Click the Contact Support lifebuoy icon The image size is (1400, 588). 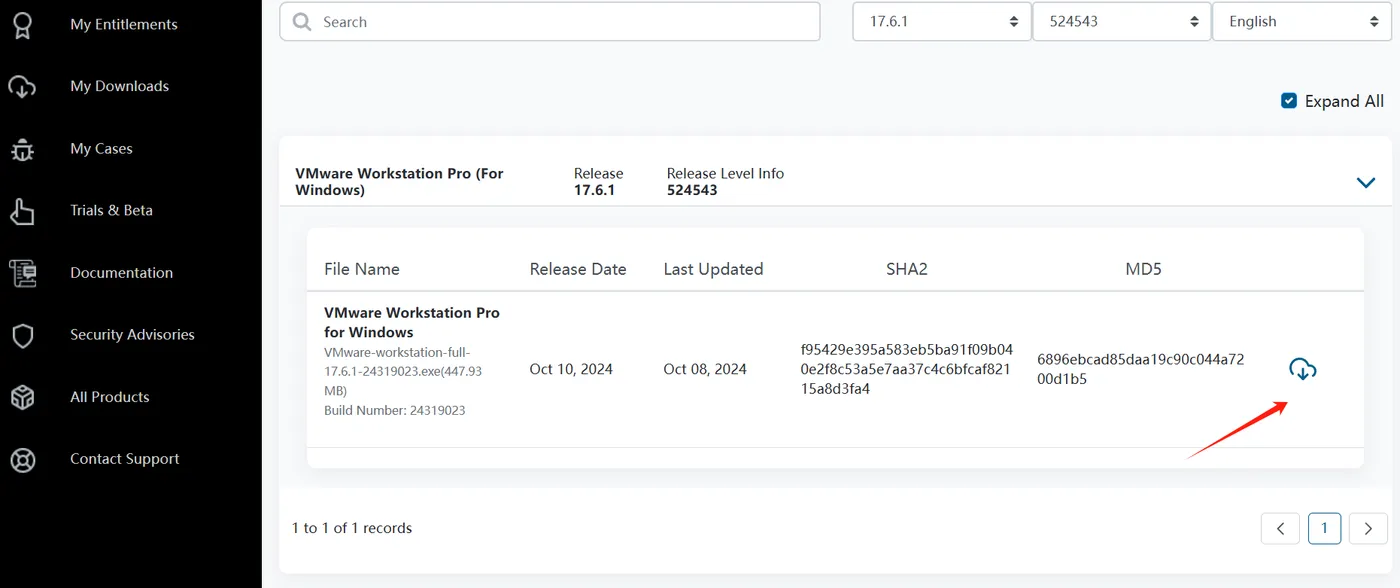click(x=22, y=459)
